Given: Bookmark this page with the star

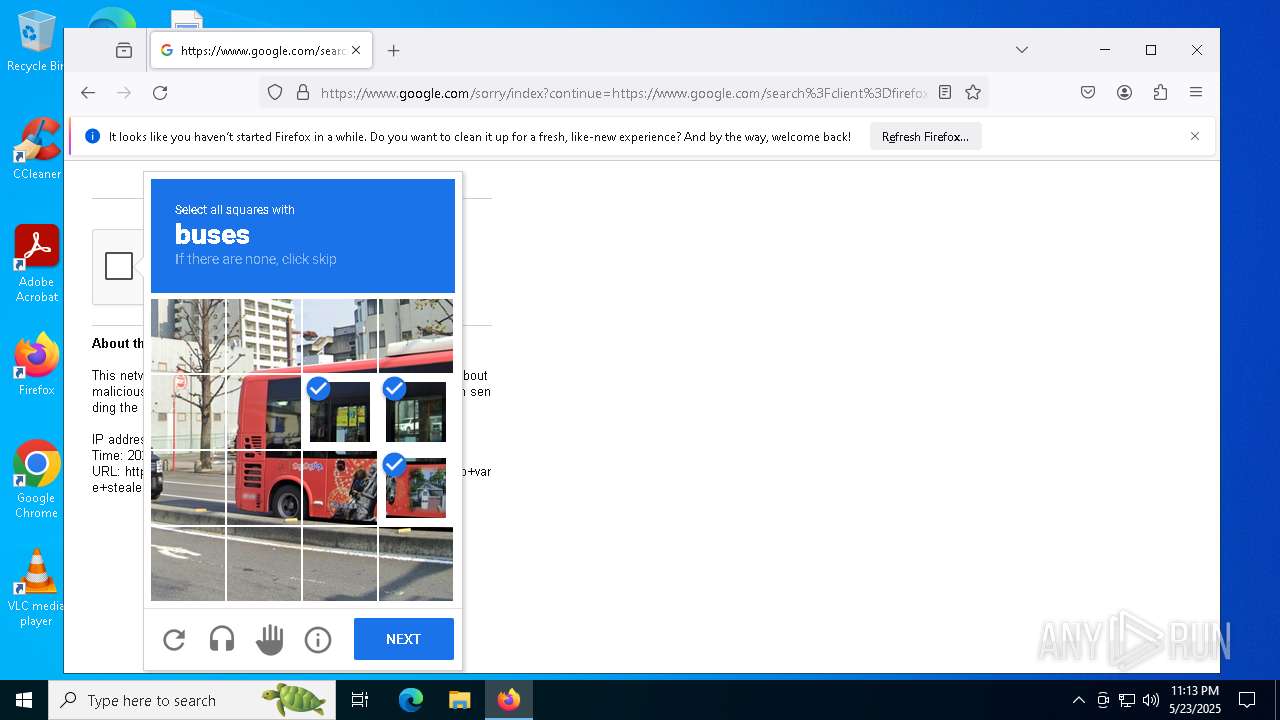Looking at the screenshot, I should 973,93.
